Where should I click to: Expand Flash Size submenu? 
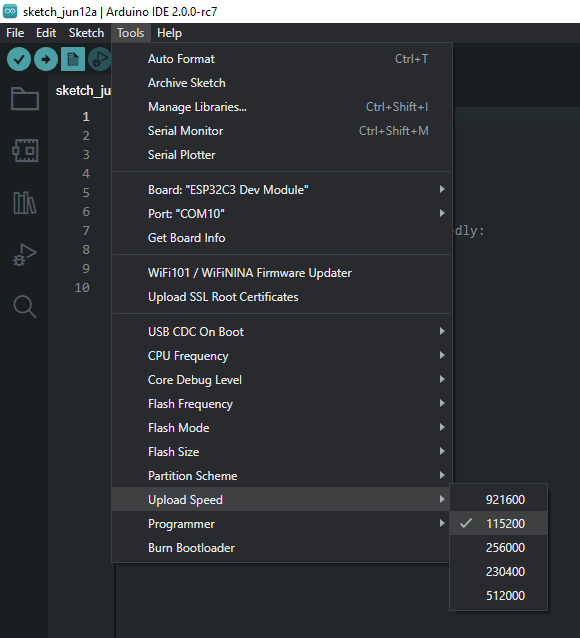[282, 452]
